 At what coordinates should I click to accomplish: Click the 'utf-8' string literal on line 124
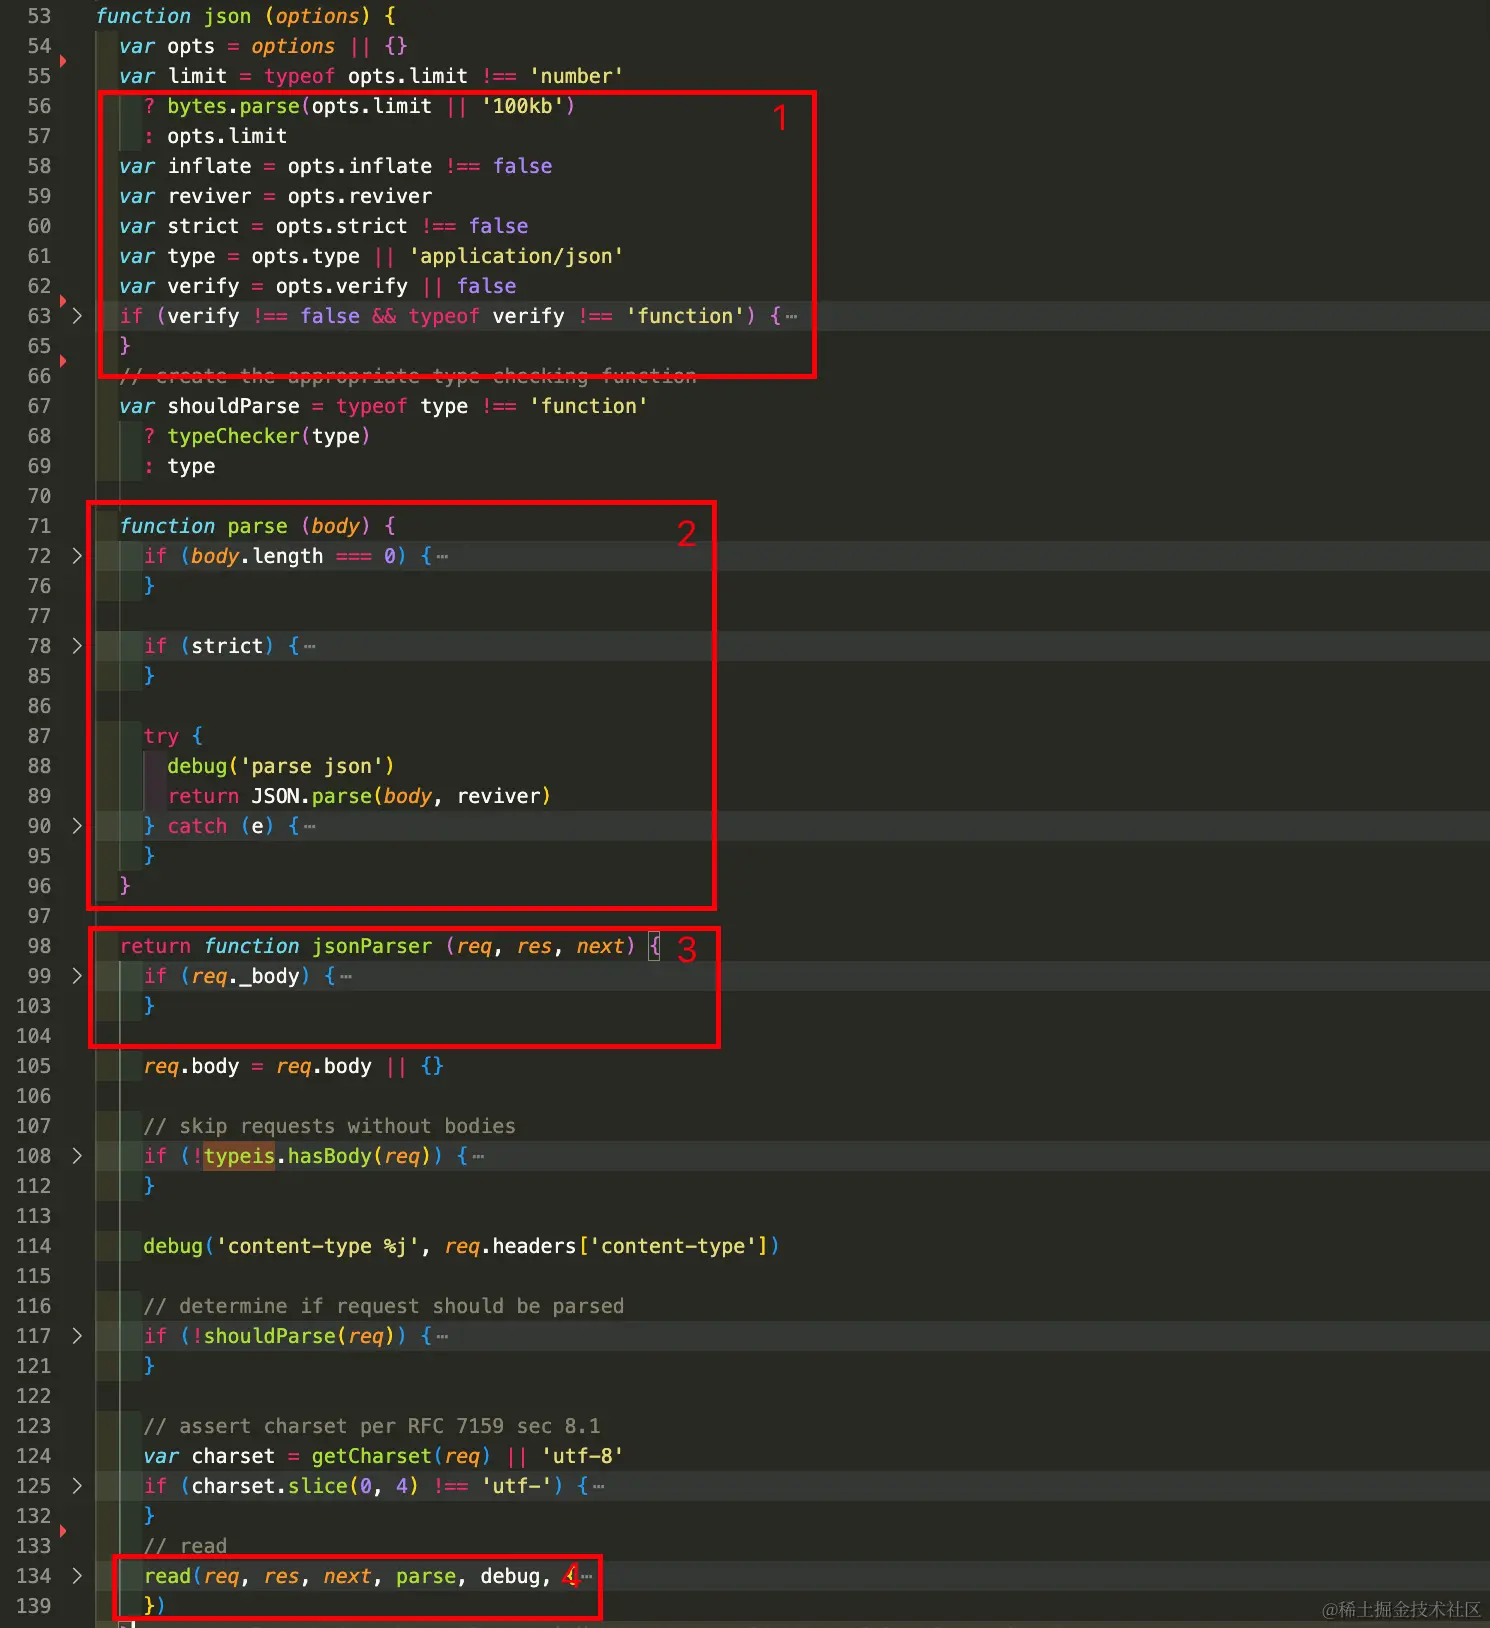(582, 1456)
